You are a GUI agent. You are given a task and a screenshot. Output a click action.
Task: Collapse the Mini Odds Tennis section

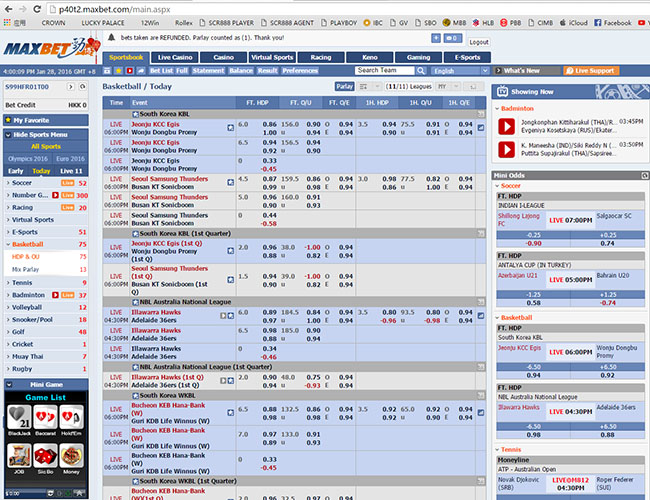[x=497, y=450]
